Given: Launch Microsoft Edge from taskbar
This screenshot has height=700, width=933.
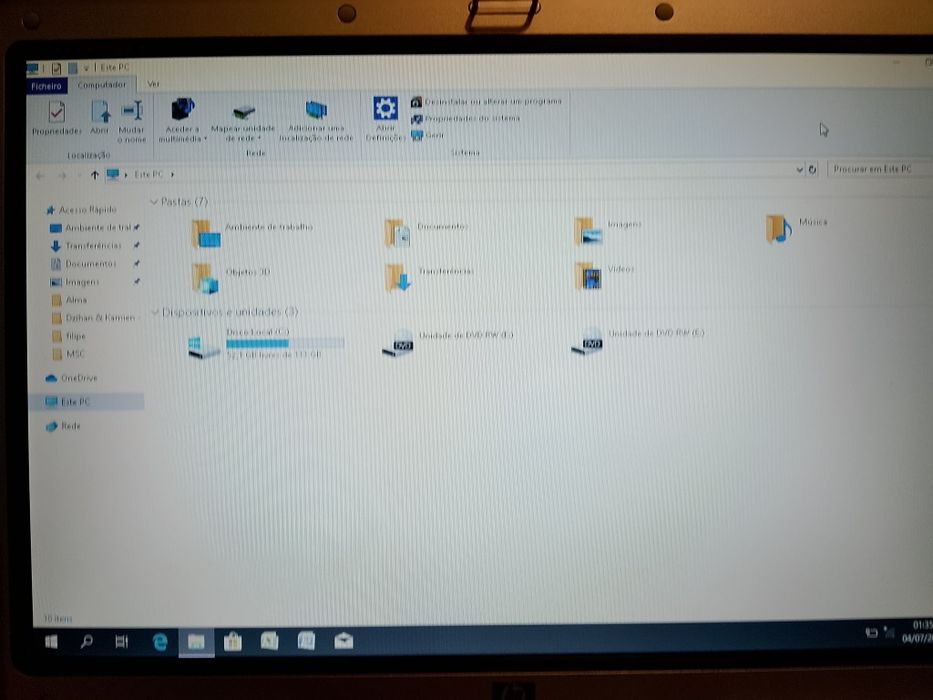Looking at the screenshot, I should coord(159,642).
